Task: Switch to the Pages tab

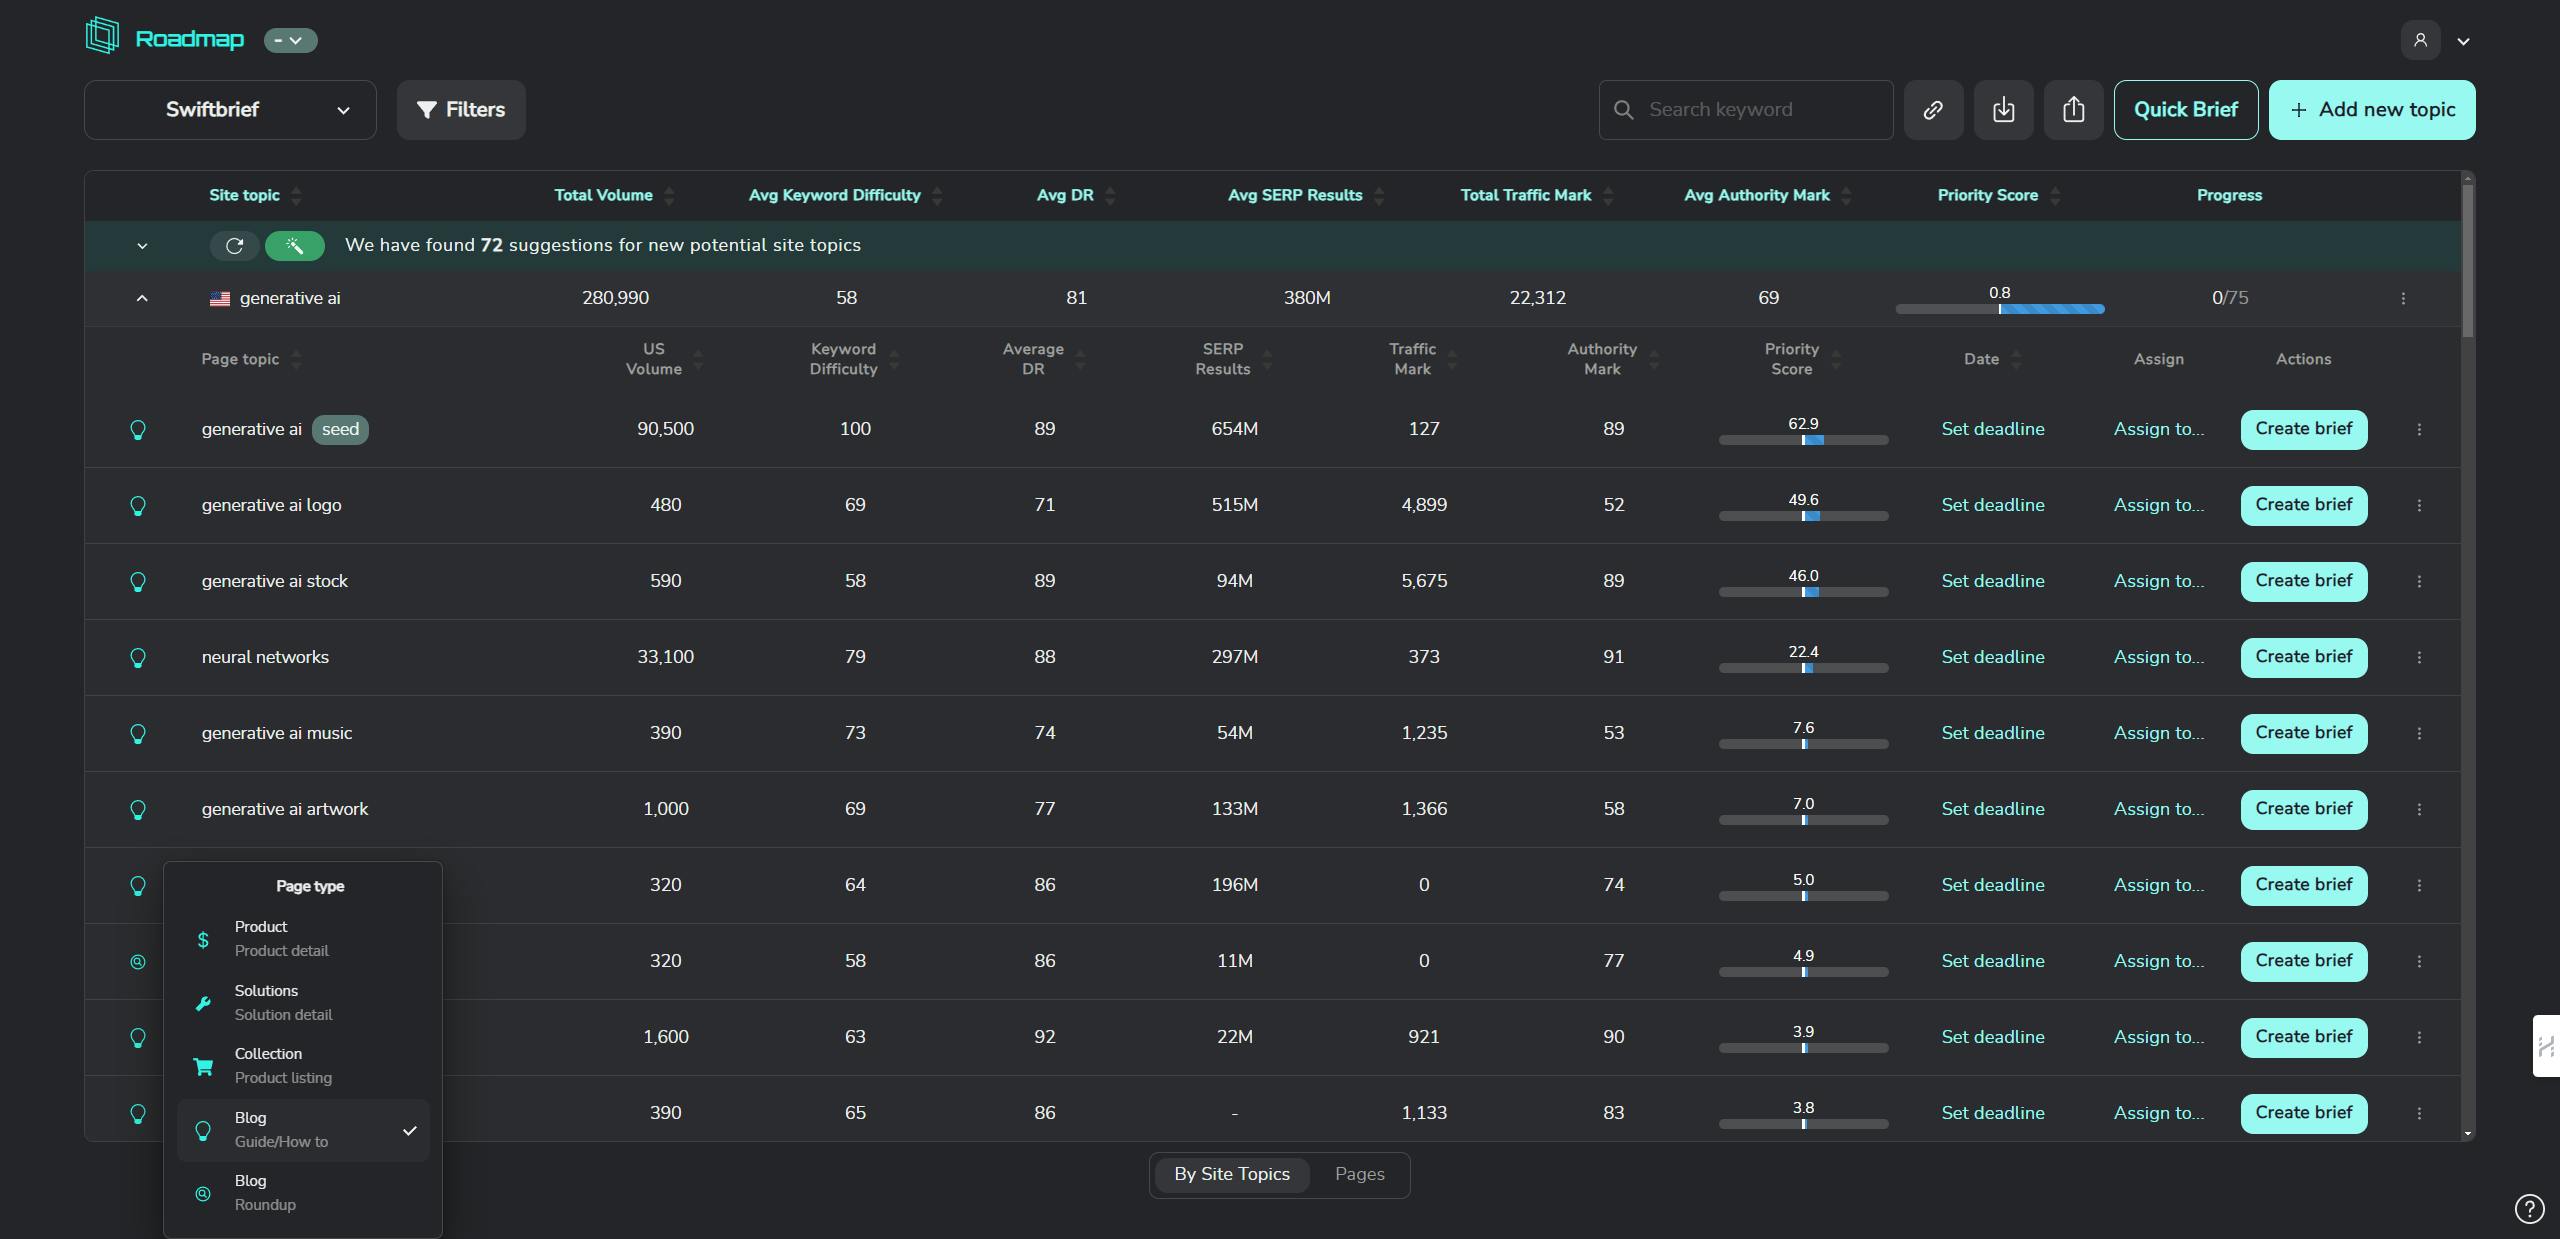Action: point(1359,1175)
